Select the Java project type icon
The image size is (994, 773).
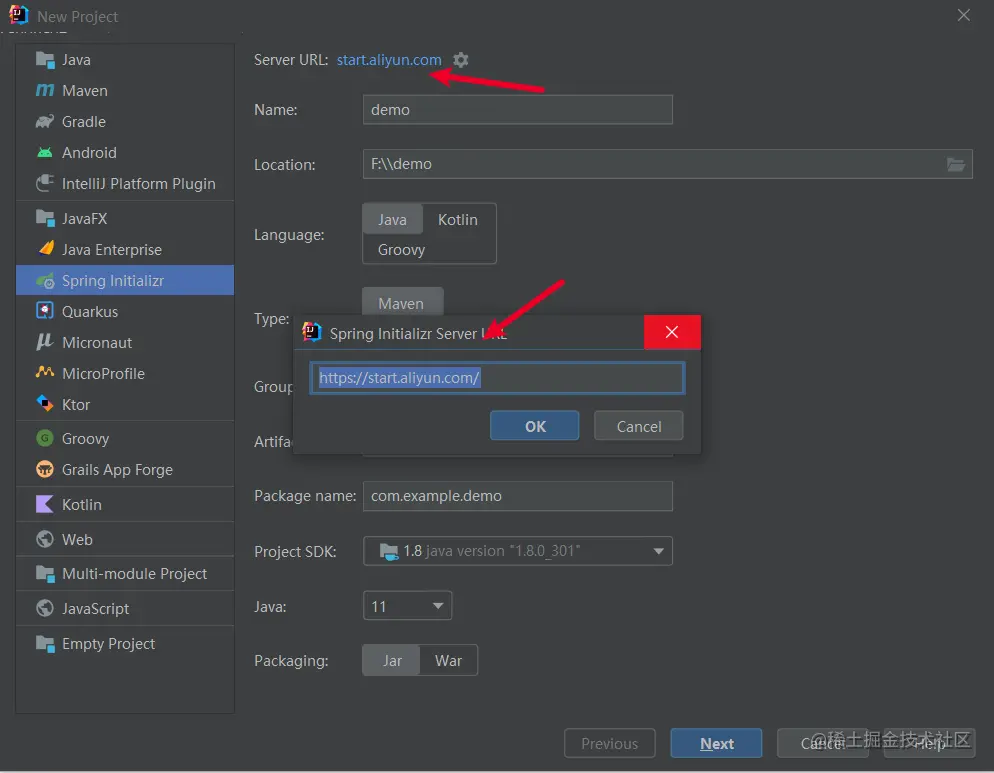point(45,60)
